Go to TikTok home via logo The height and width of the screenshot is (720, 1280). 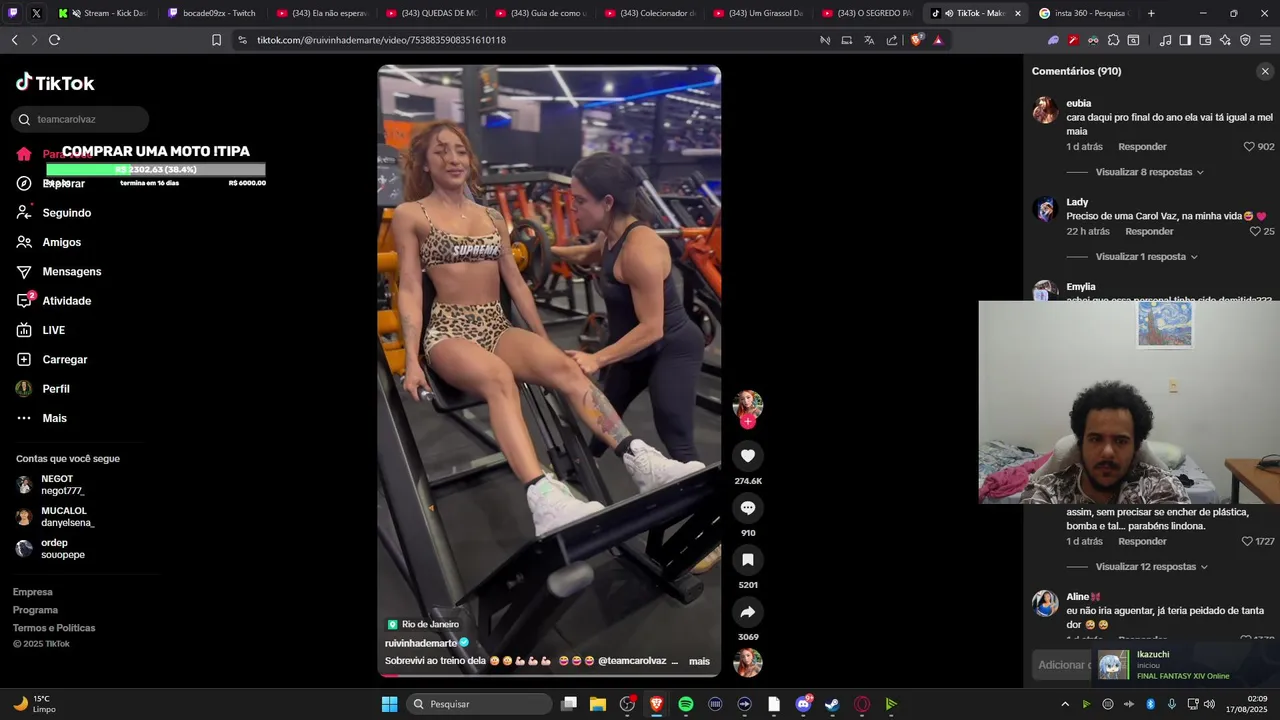pyautogui.click(x=55, y=83)
